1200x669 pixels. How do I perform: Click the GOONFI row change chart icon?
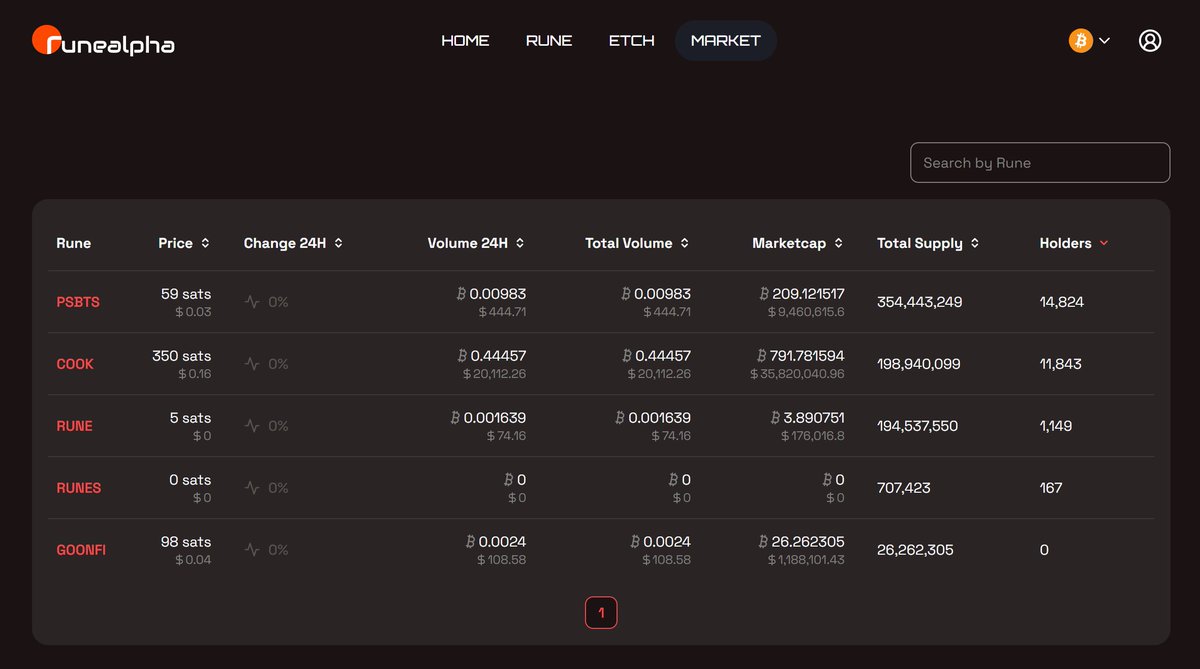click(x=252, y=550)
